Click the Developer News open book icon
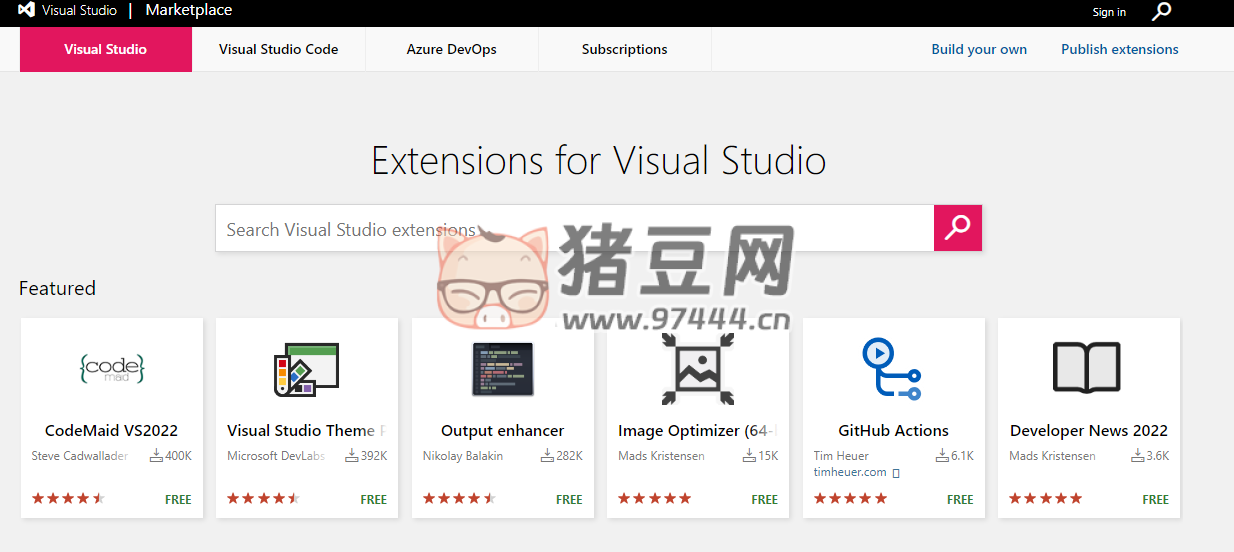 (x=1087, y=368)
